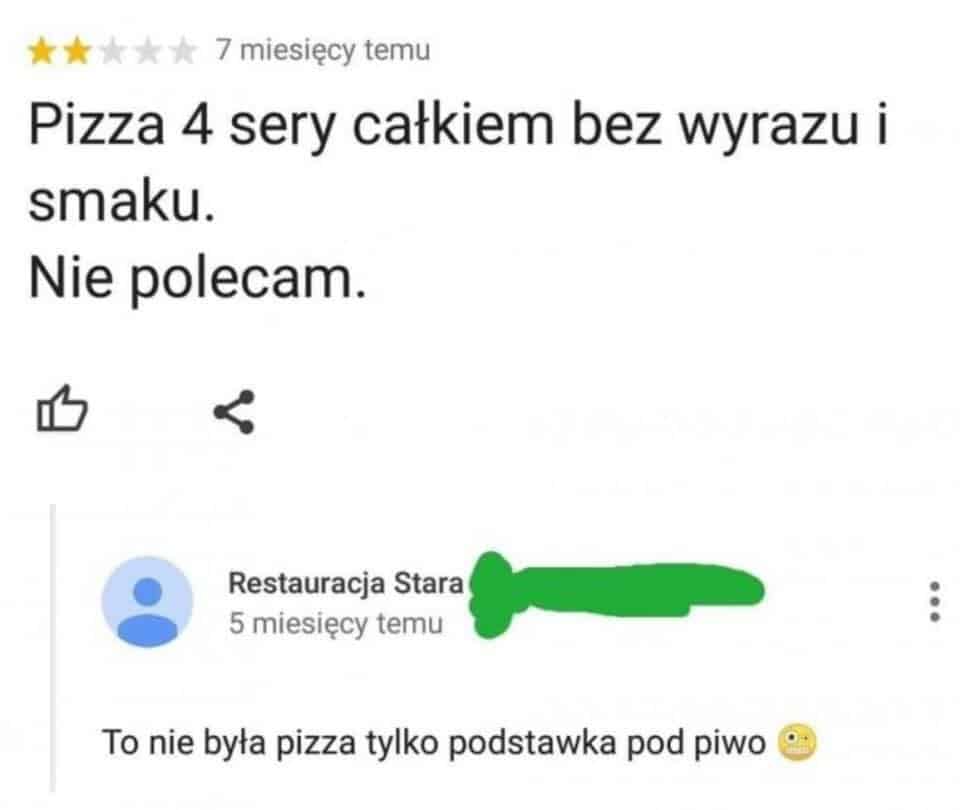Click the "5 miesięcy temu" reply timestamp
Screen dimensions: 960x810
point(336,623)
